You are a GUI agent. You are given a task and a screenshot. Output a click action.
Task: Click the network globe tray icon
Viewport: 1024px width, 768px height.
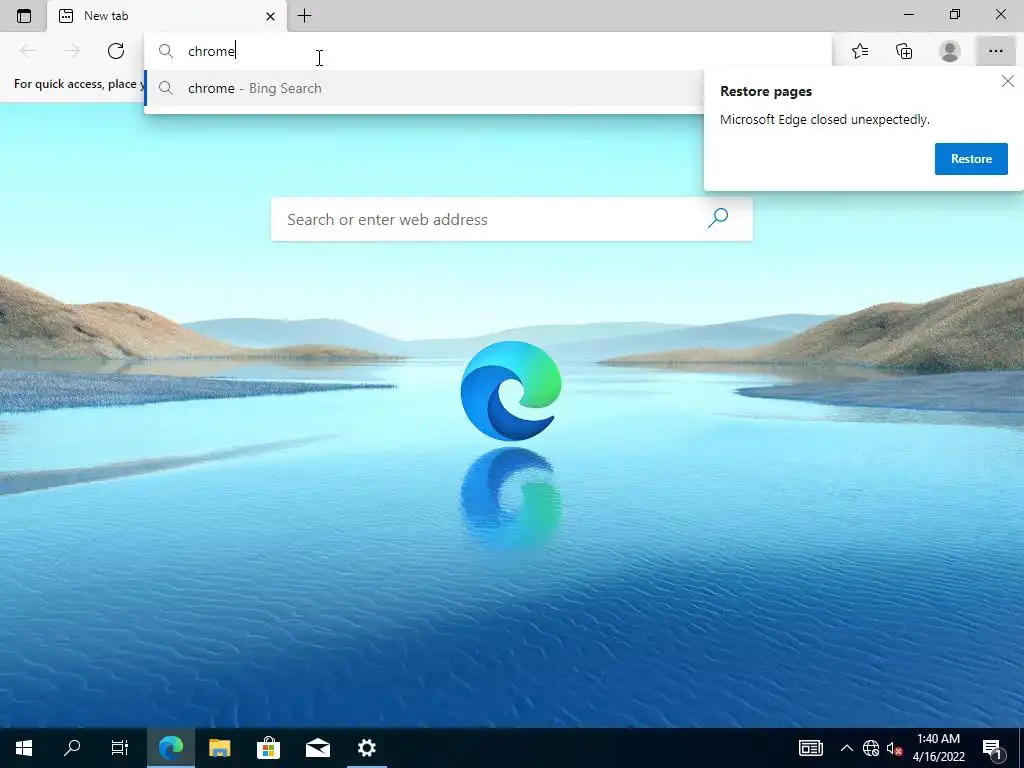(871, 748)
